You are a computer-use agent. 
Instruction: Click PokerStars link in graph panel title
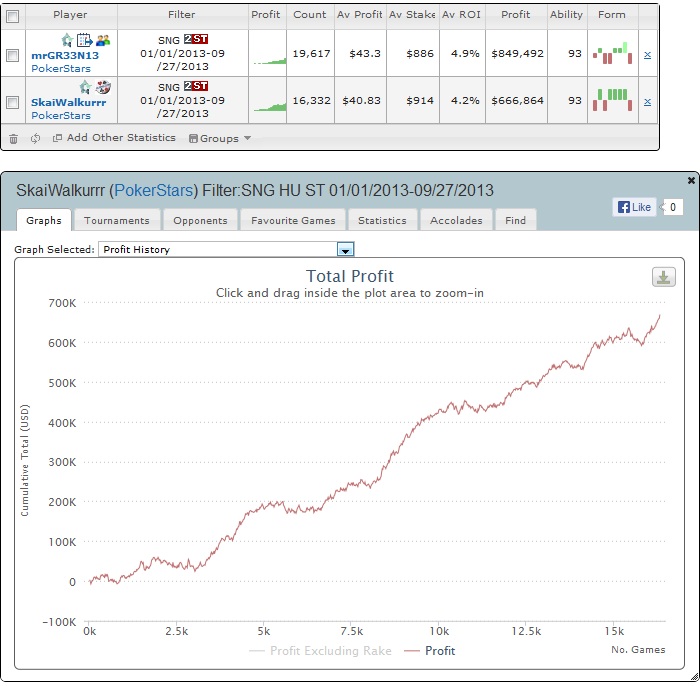tap(154, 191)
